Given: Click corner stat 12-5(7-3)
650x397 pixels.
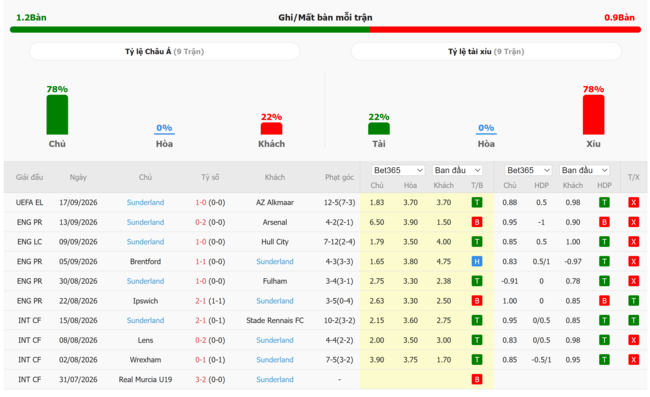Looking at the screenshot, I should coord(339,203).
